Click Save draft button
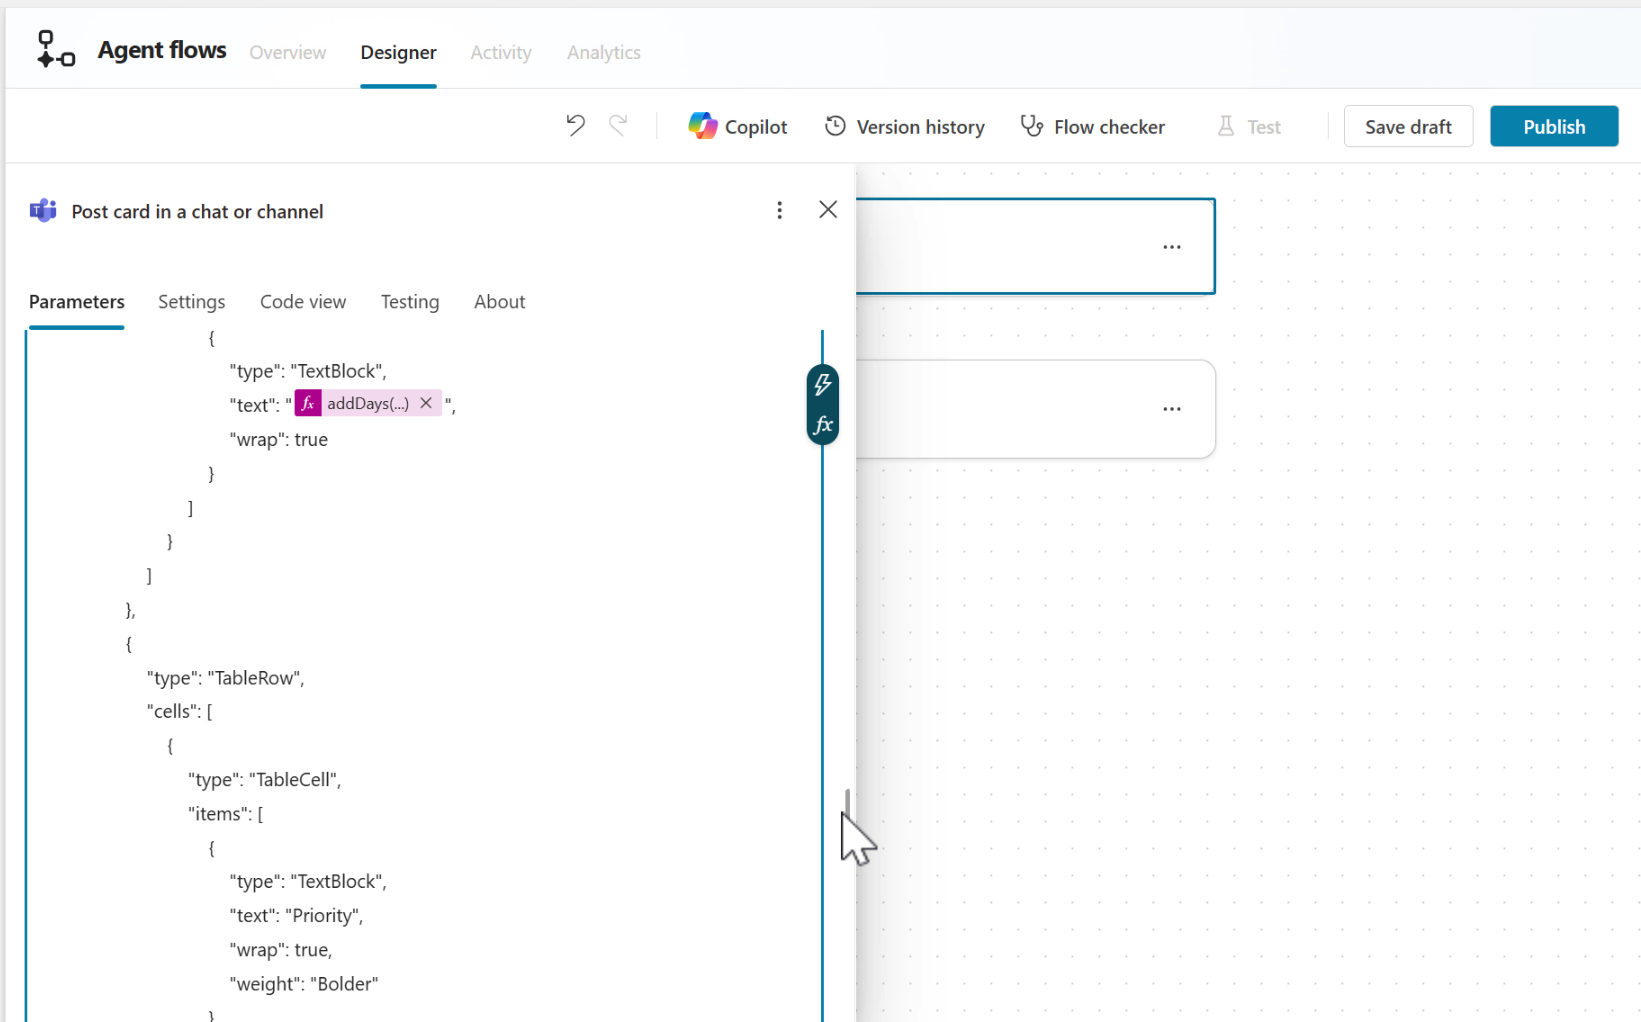1641x1022 pixels. (1407, 126)
